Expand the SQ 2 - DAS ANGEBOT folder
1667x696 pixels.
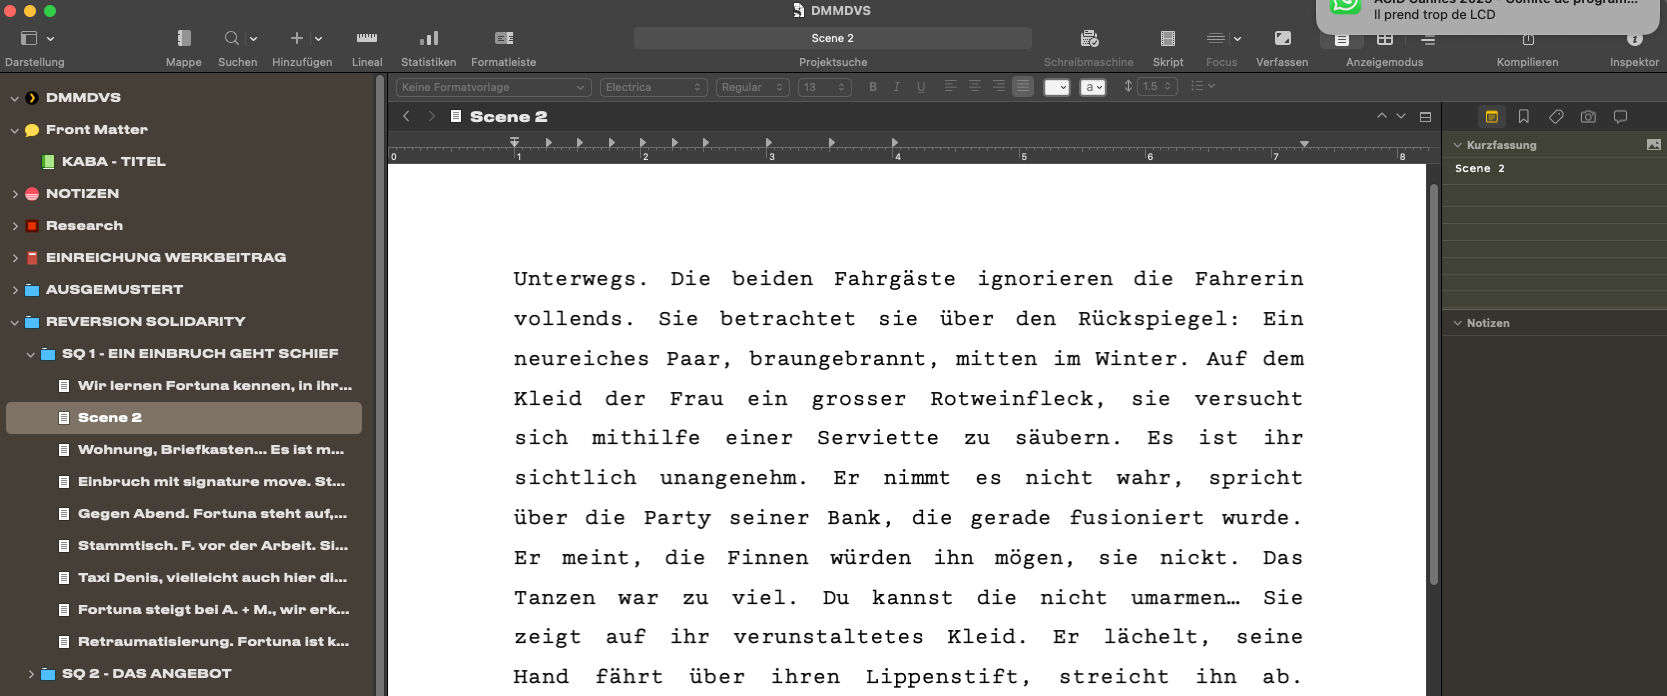click(x=31, y=674)
